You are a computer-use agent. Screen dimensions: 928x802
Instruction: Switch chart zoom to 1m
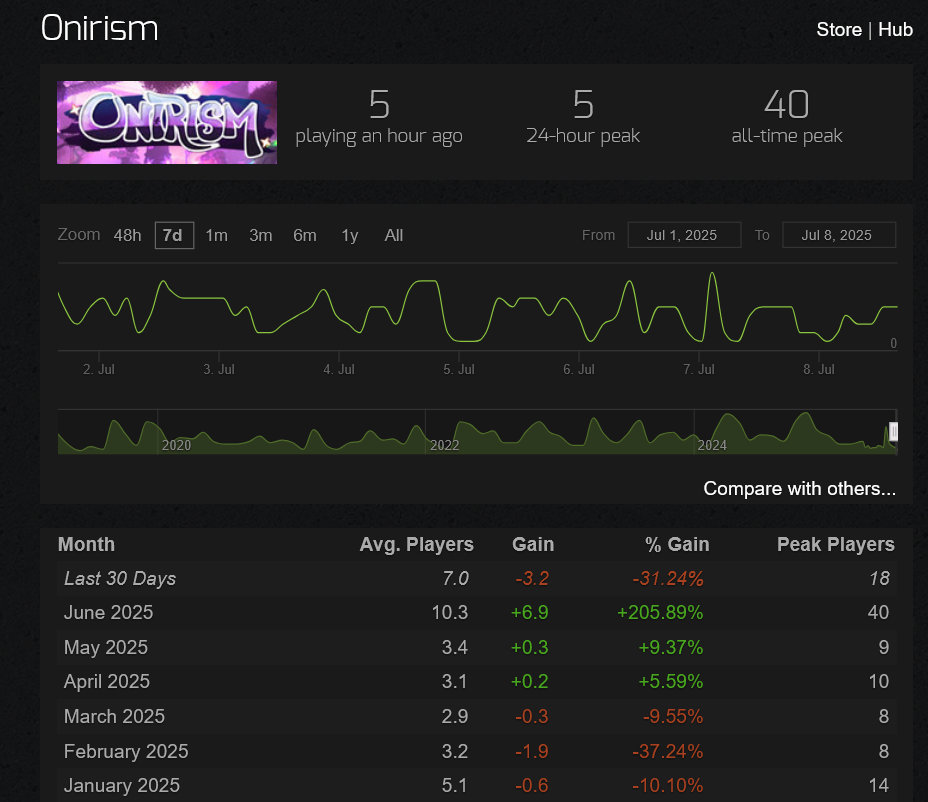[x=217, y=236]
